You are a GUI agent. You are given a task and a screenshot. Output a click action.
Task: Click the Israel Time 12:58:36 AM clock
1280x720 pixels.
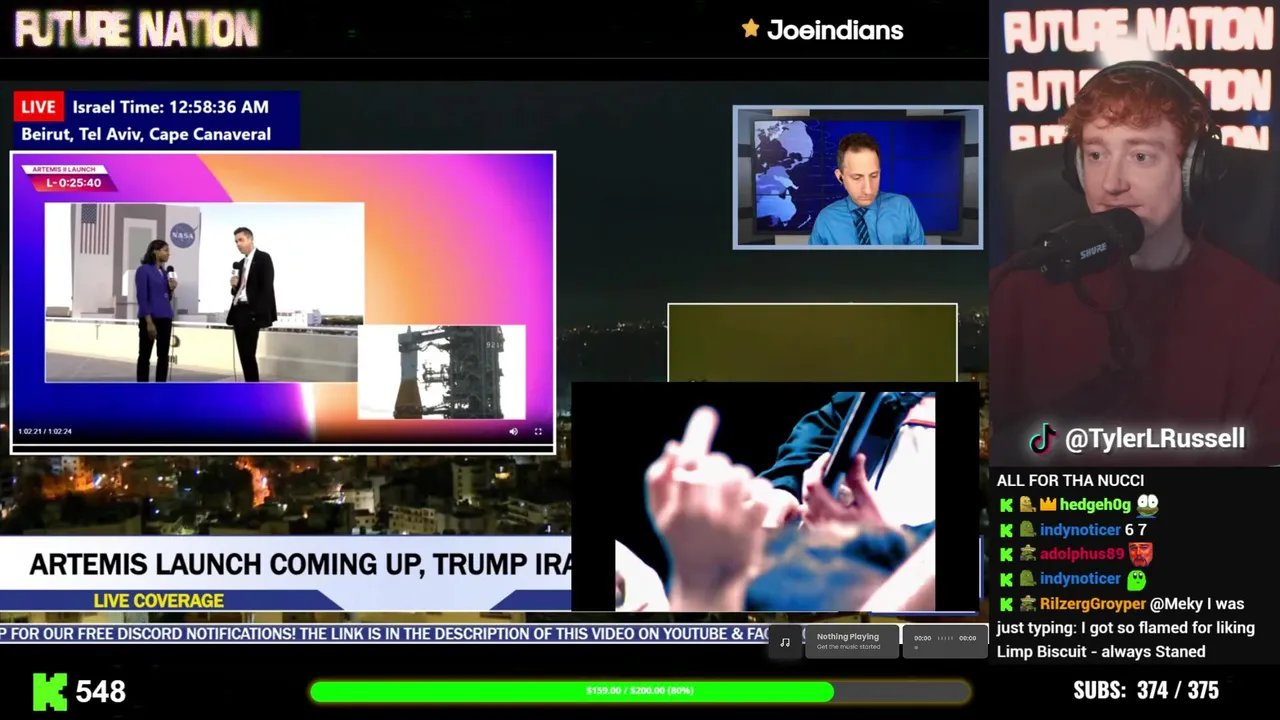click(x=170, y=107)
